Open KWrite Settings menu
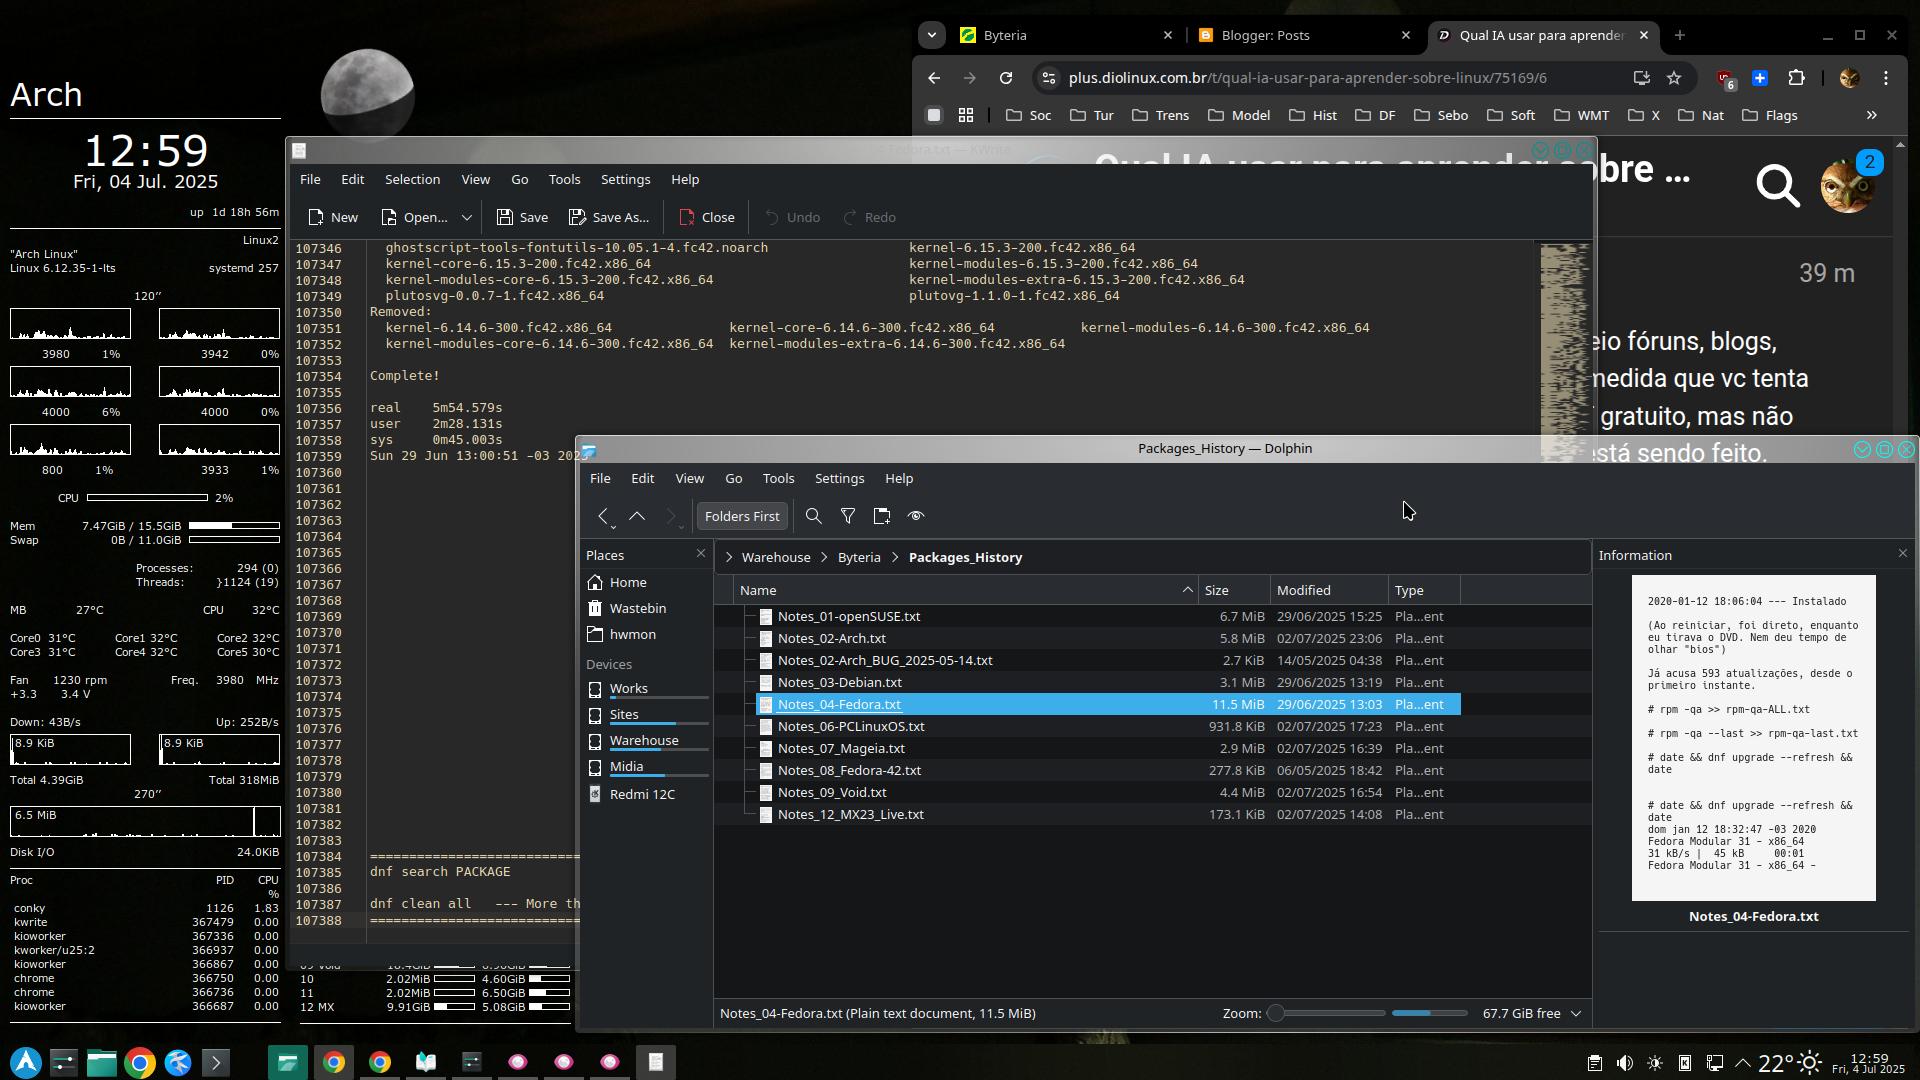The width and height of the screenshot is (1920, 1080). 625,179
